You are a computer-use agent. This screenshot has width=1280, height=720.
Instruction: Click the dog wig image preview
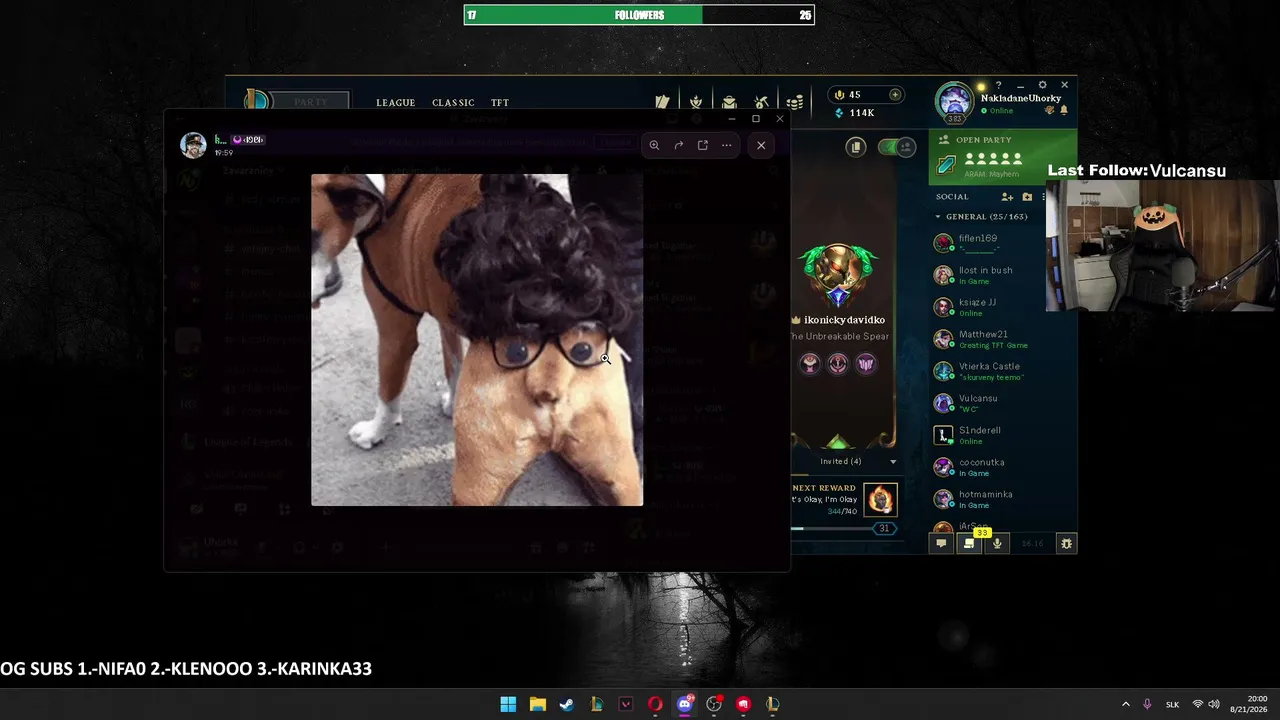tap(477, 340)
